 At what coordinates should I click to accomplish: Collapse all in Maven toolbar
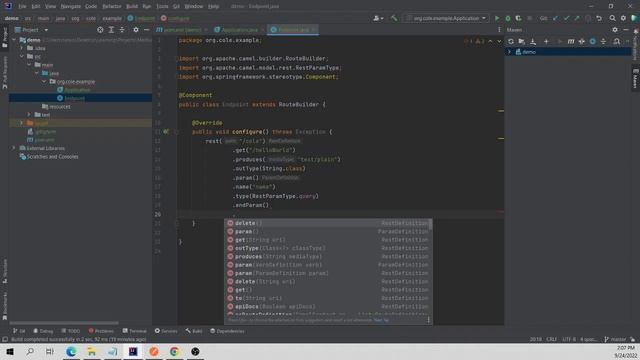[x=603, y=41]
